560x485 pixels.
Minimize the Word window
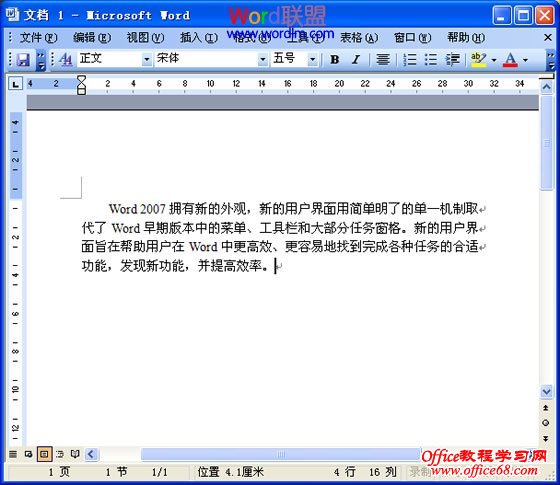tap(502, 15)
